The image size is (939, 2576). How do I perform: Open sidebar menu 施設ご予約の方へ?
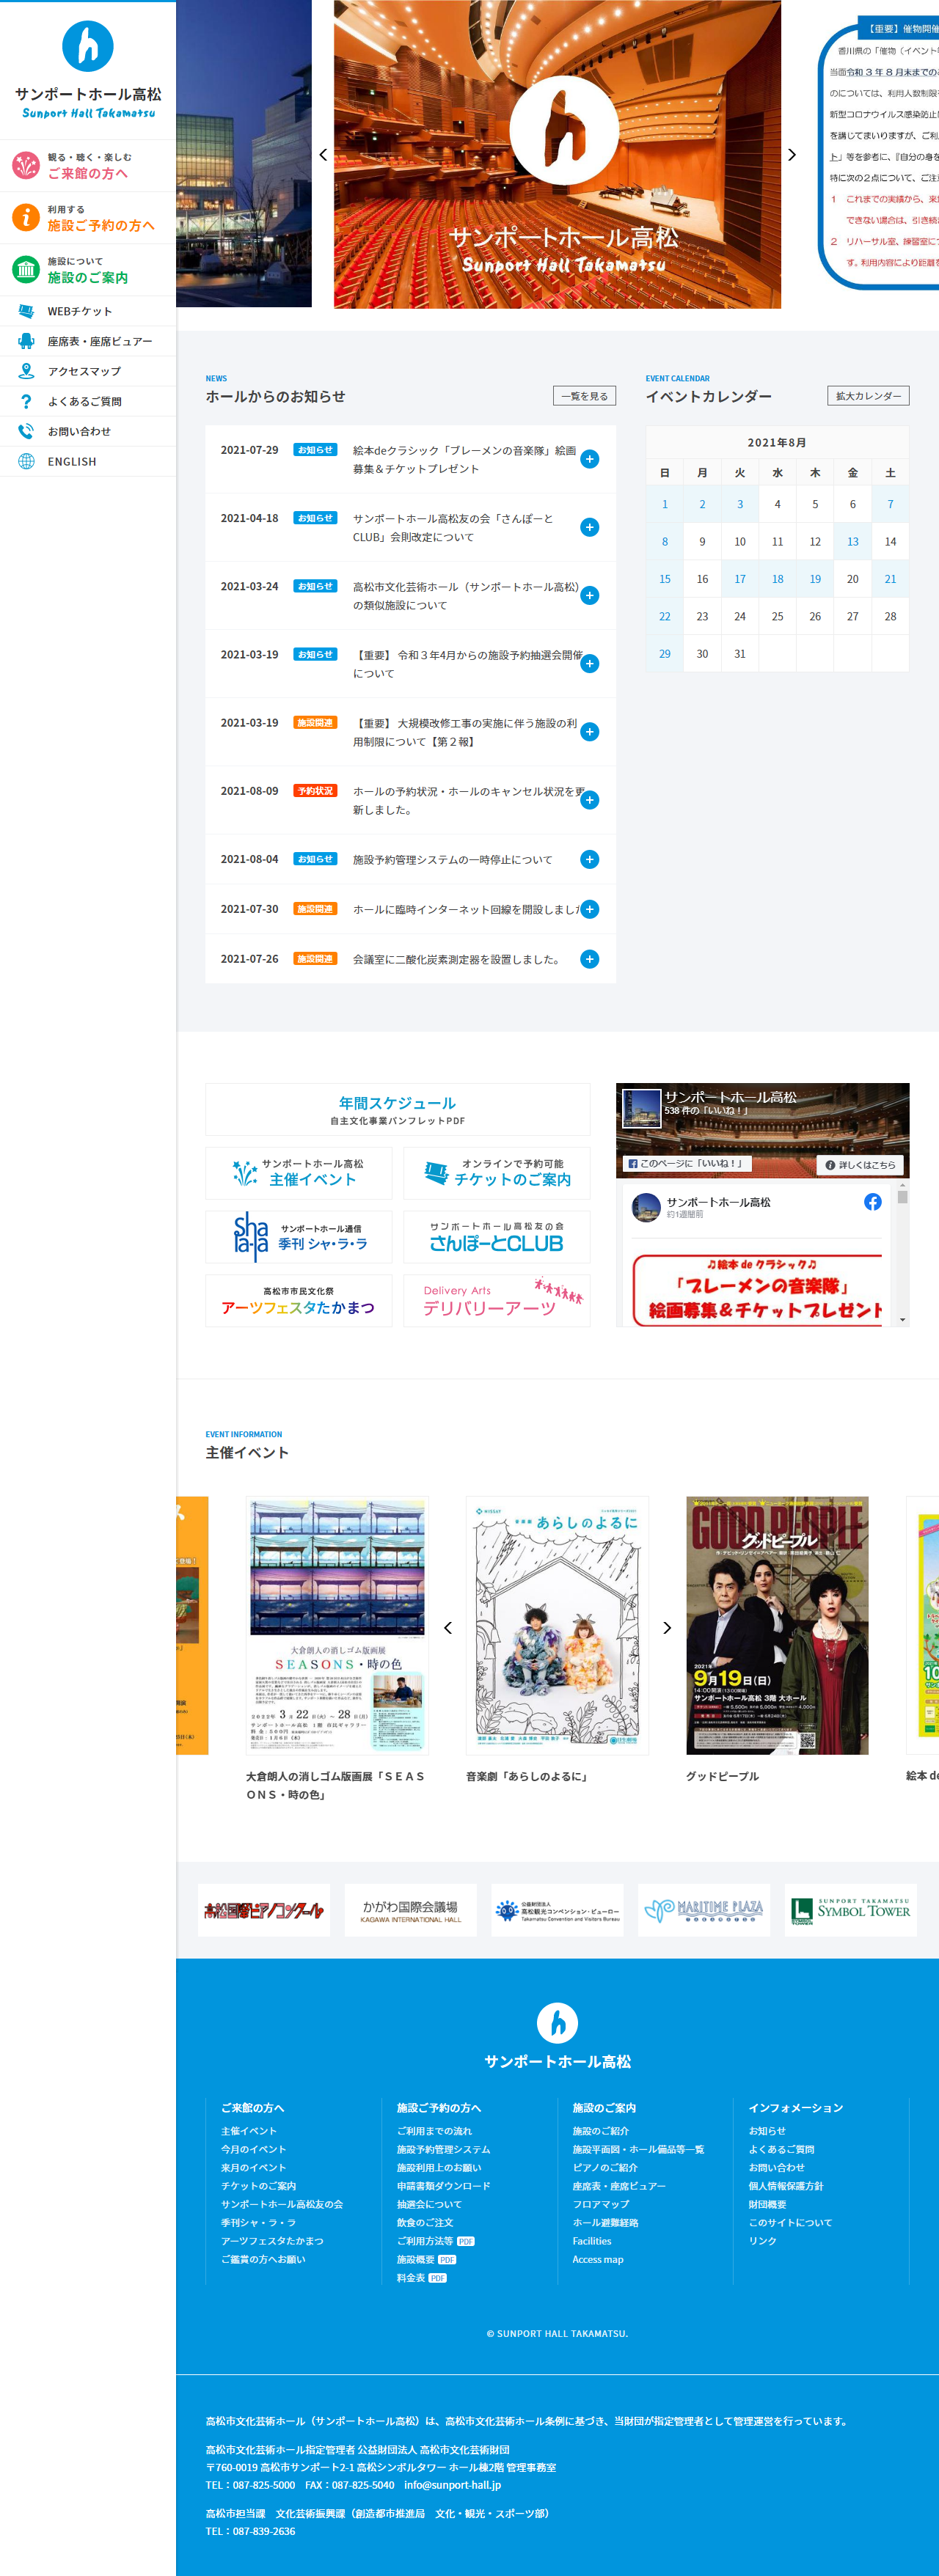tap(88, 217)
